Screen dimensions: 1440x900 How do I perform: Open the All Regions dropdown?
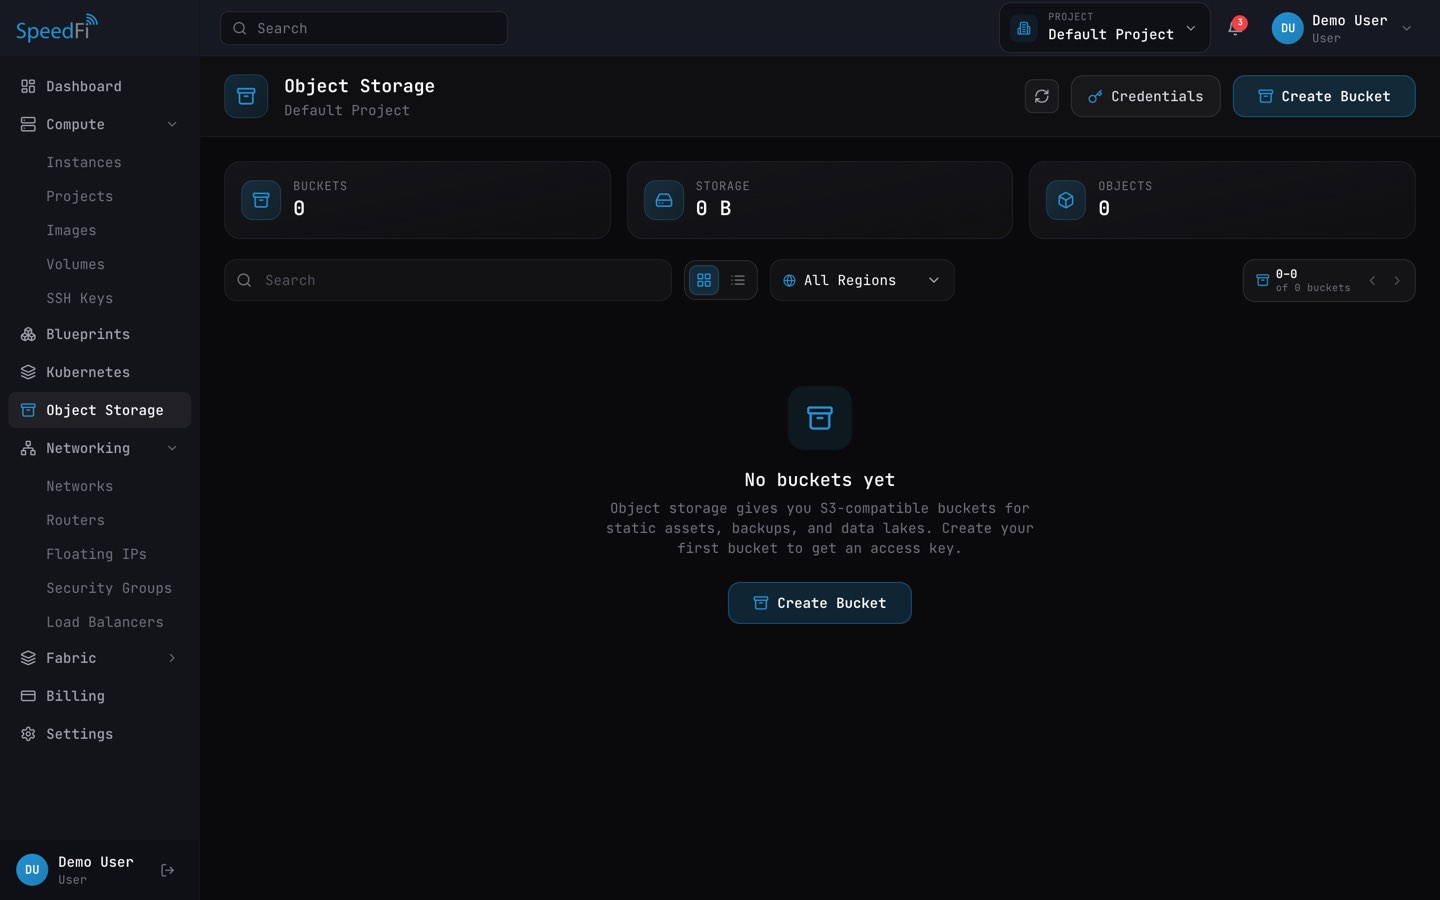[x=862, y=280]
